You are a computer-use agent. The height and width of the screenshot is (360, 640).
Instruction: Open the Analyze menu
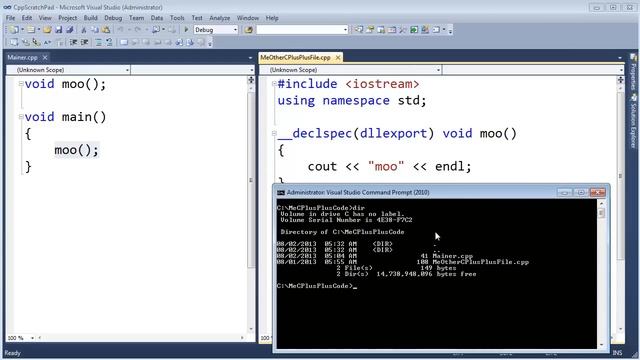(x=220, y=18)
